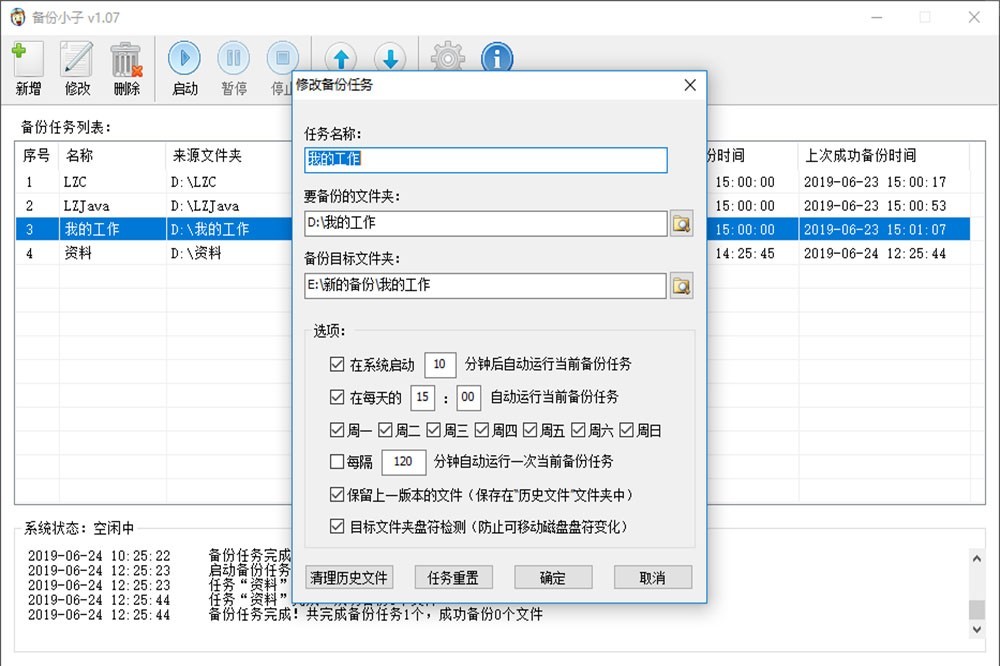Select the 资料 task row in list
1000x666 pixels.
[150, 254]
